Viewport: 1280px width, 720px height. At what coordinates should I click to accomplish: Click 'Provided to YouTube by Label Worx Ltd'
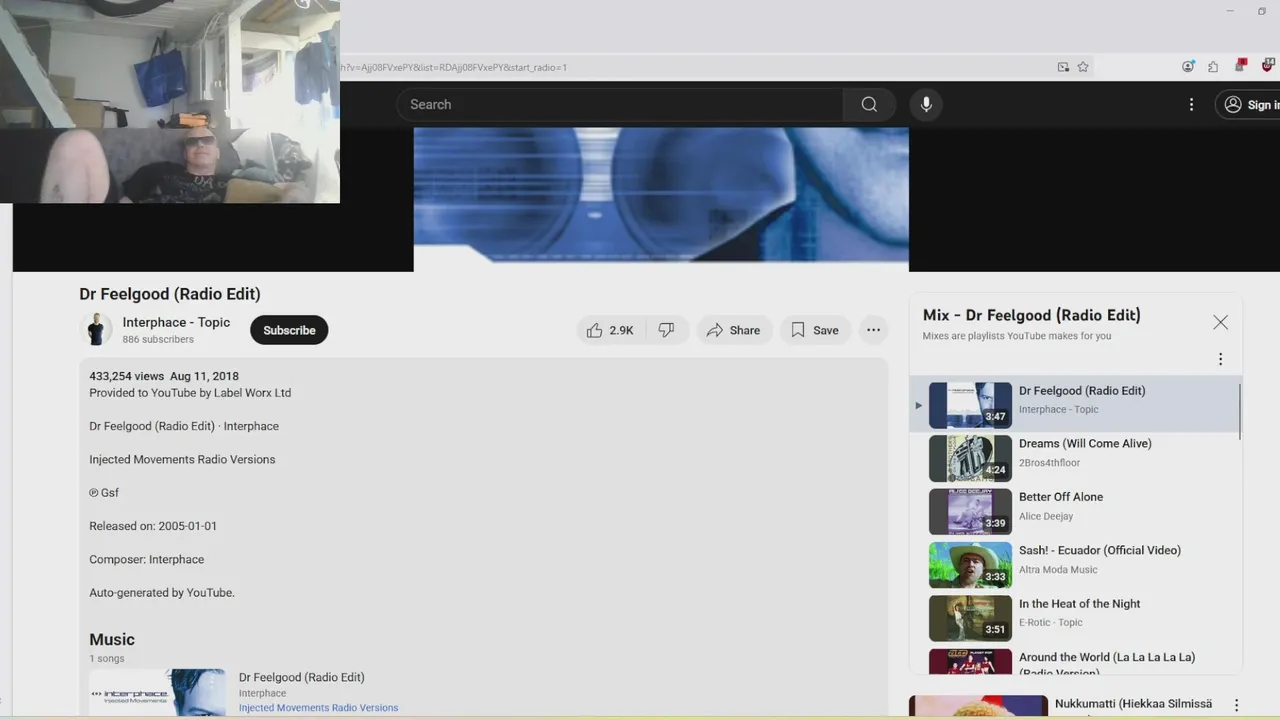coord(190,393)
